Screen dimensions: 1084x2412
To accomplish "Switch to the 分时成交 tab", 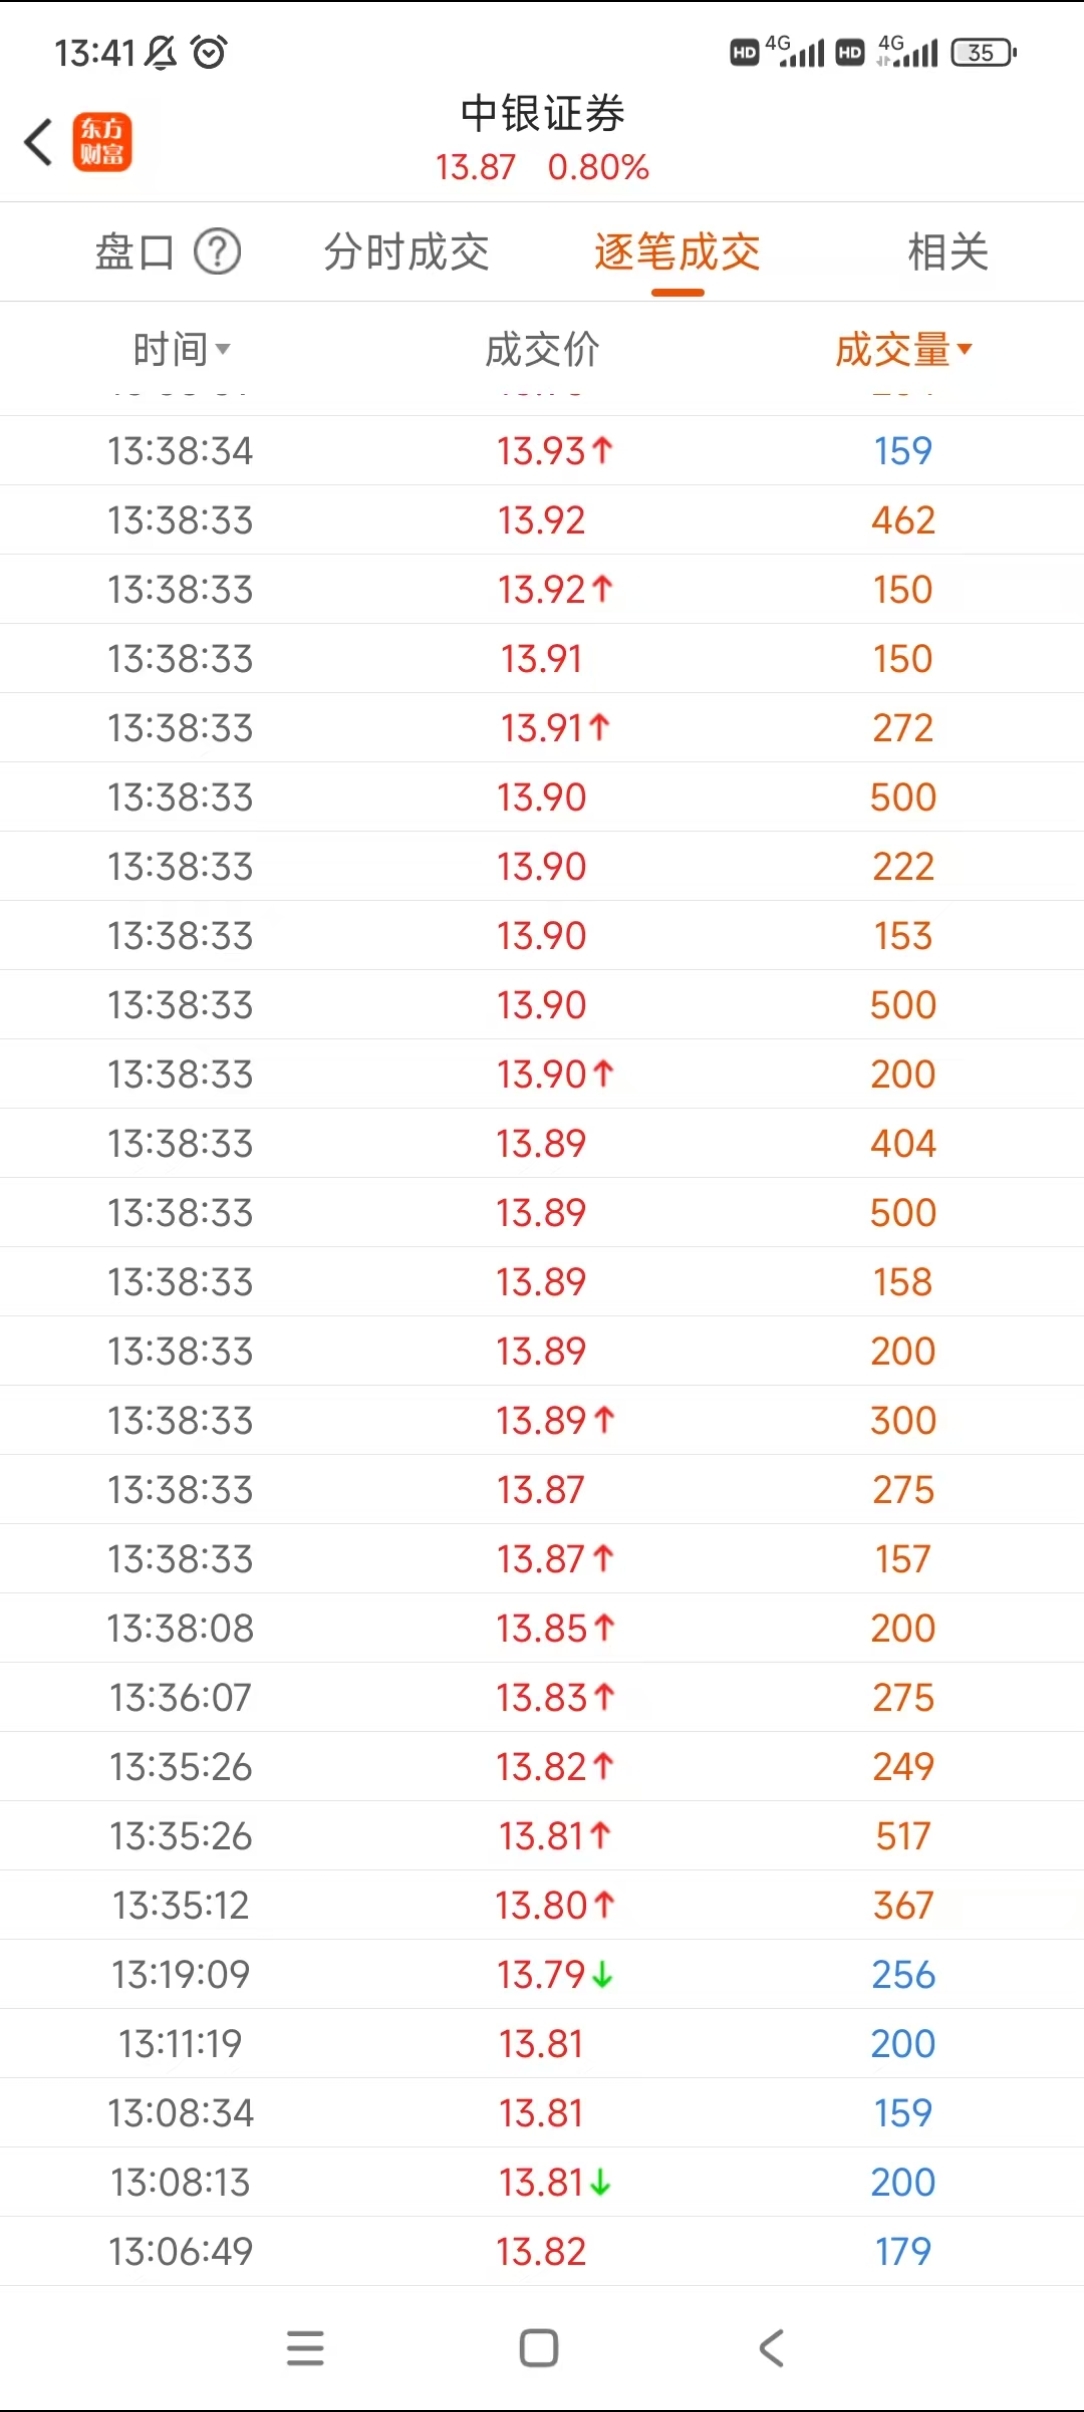I will pyautogui.click(x=406, y=252).
